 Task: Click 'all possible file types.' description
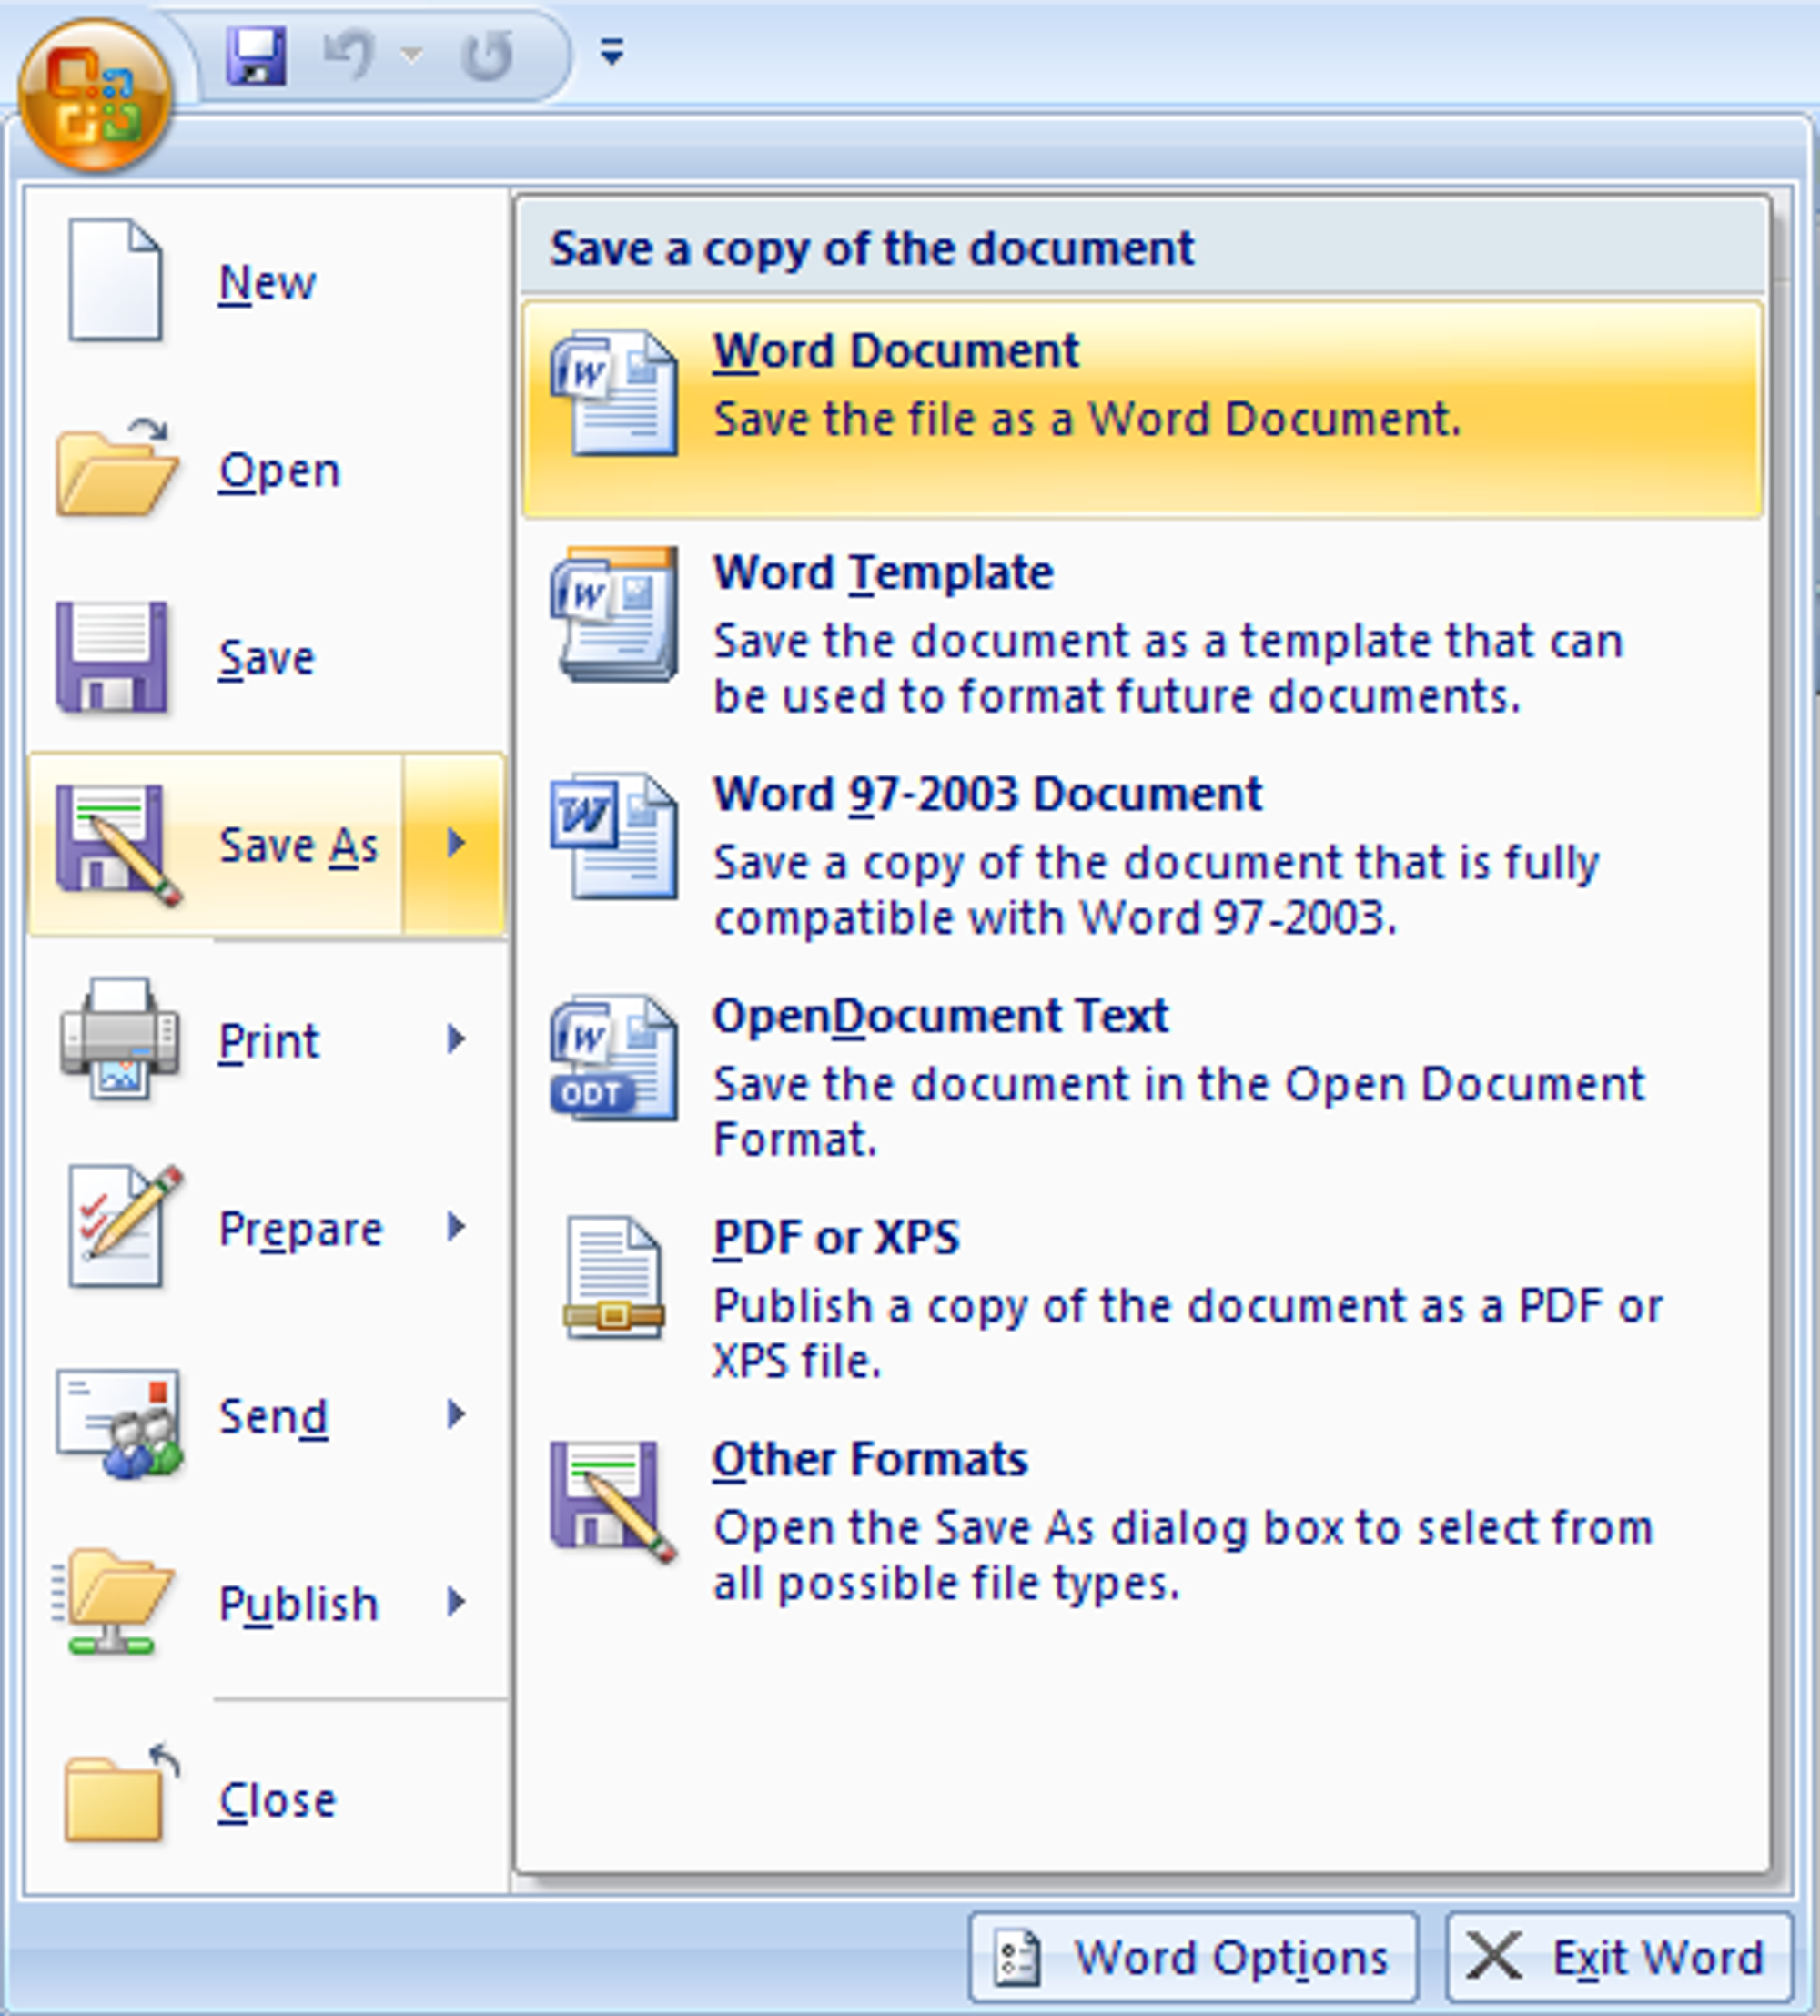coord(946,1584)
